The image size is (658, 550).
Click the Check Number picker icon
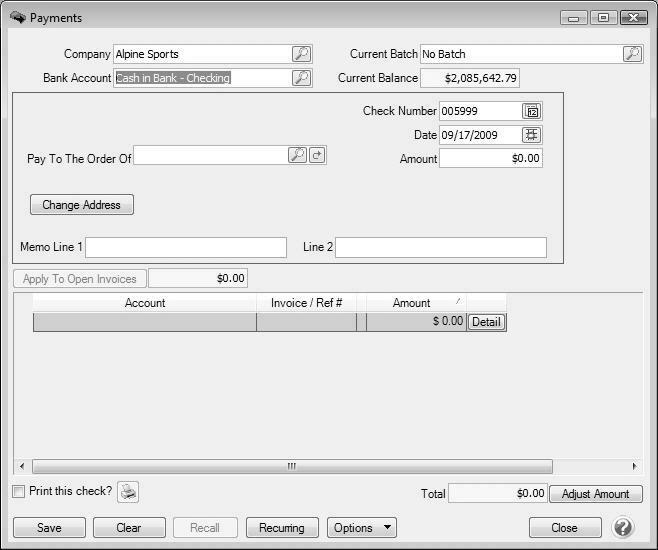coord(532,111)
